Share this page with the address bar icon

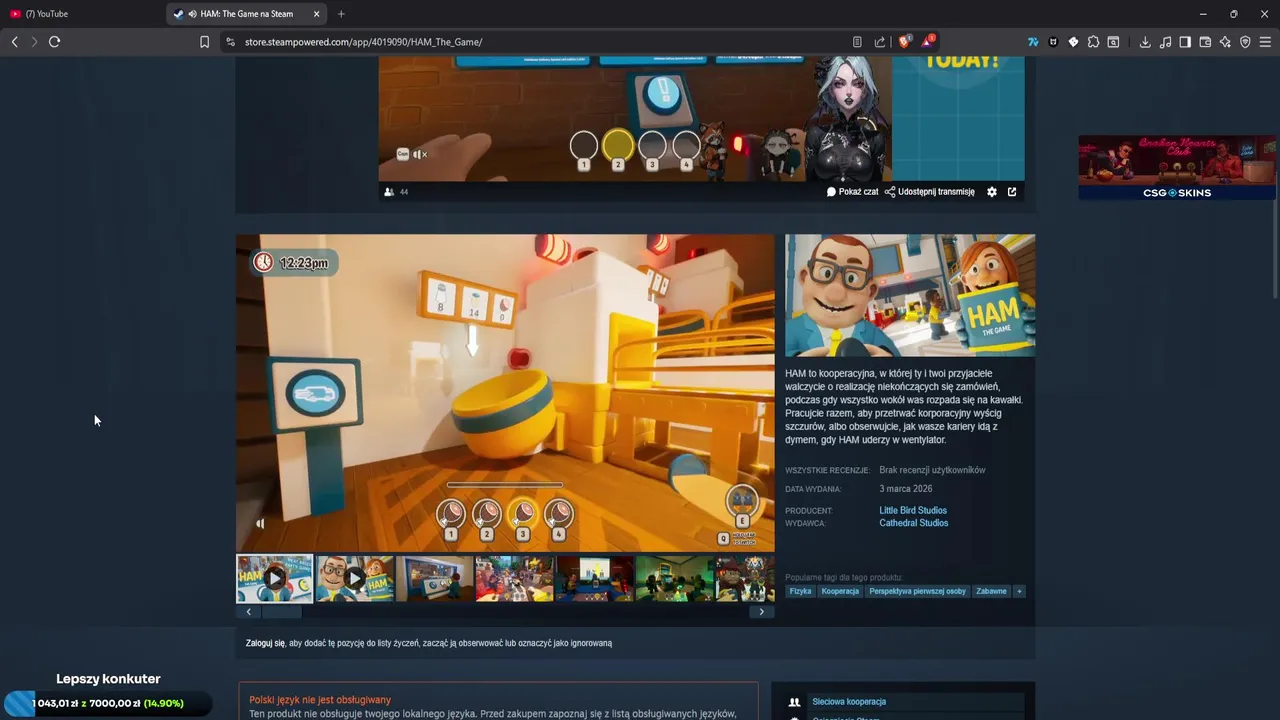point(880,42)
